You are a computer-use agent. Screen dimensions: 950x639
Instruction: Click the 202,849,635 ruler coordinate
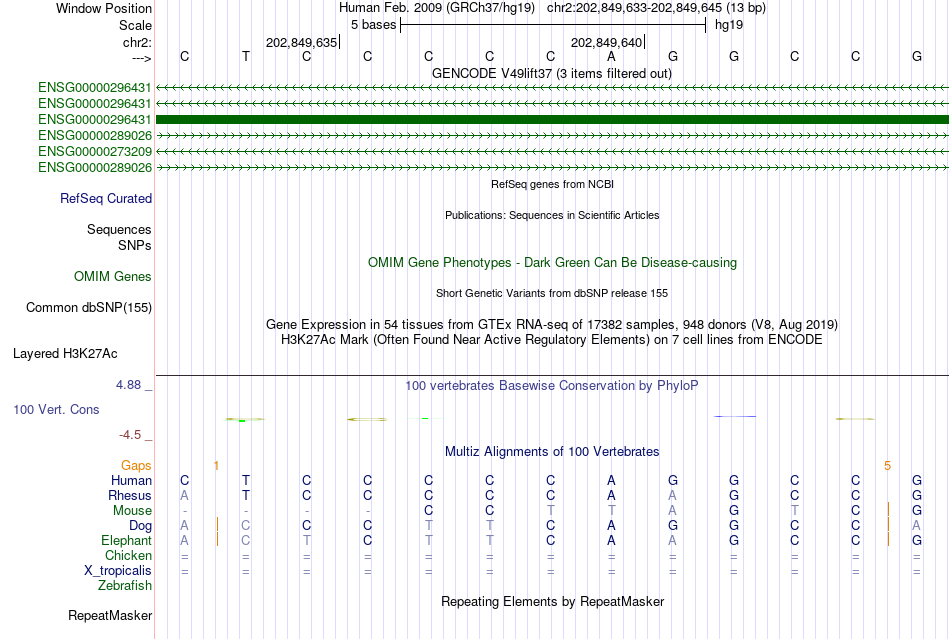tap(301, 42)
